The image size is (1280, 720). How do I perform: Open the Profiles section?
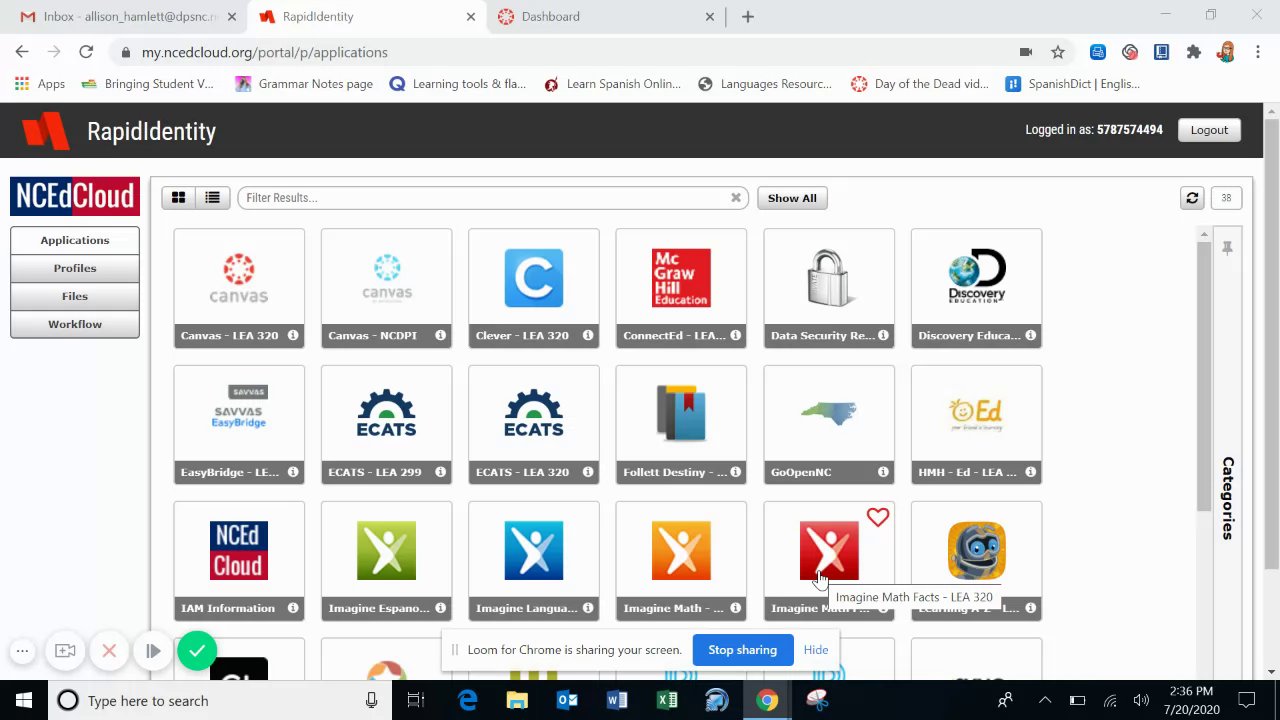click(75, 268)
